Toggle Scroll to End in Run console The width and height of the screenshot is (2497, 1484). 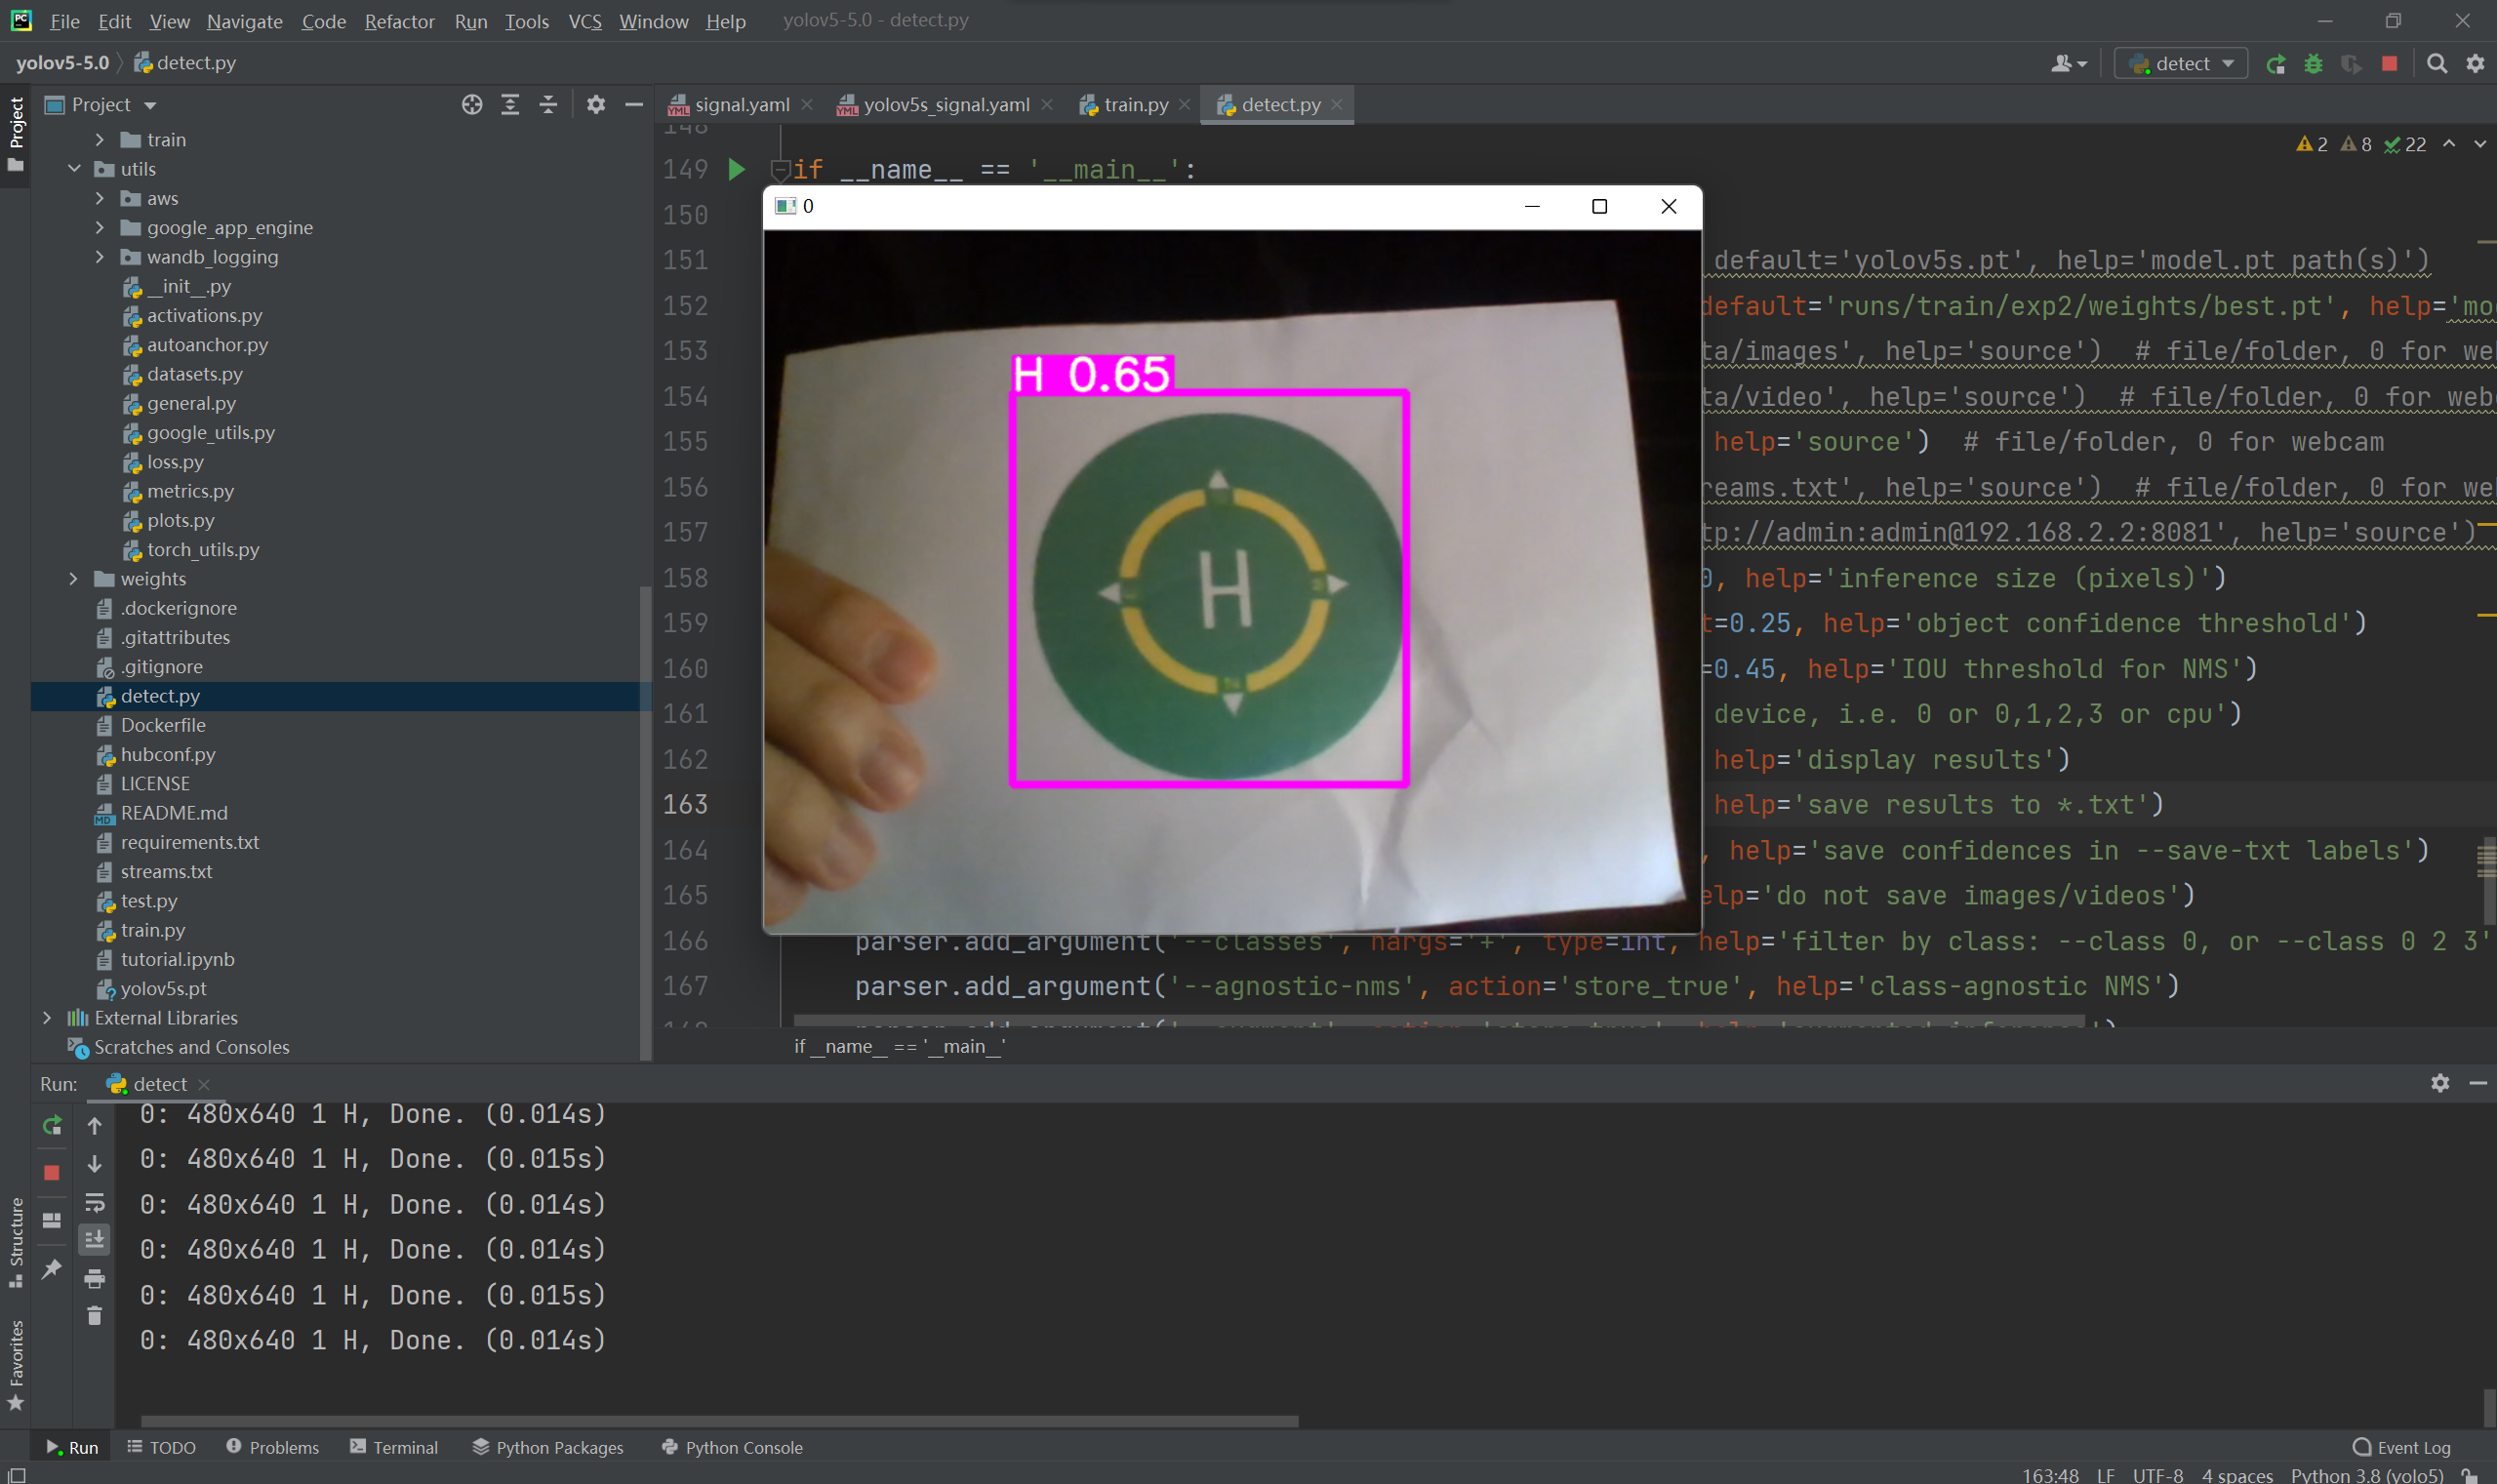tap(95, 1240)
